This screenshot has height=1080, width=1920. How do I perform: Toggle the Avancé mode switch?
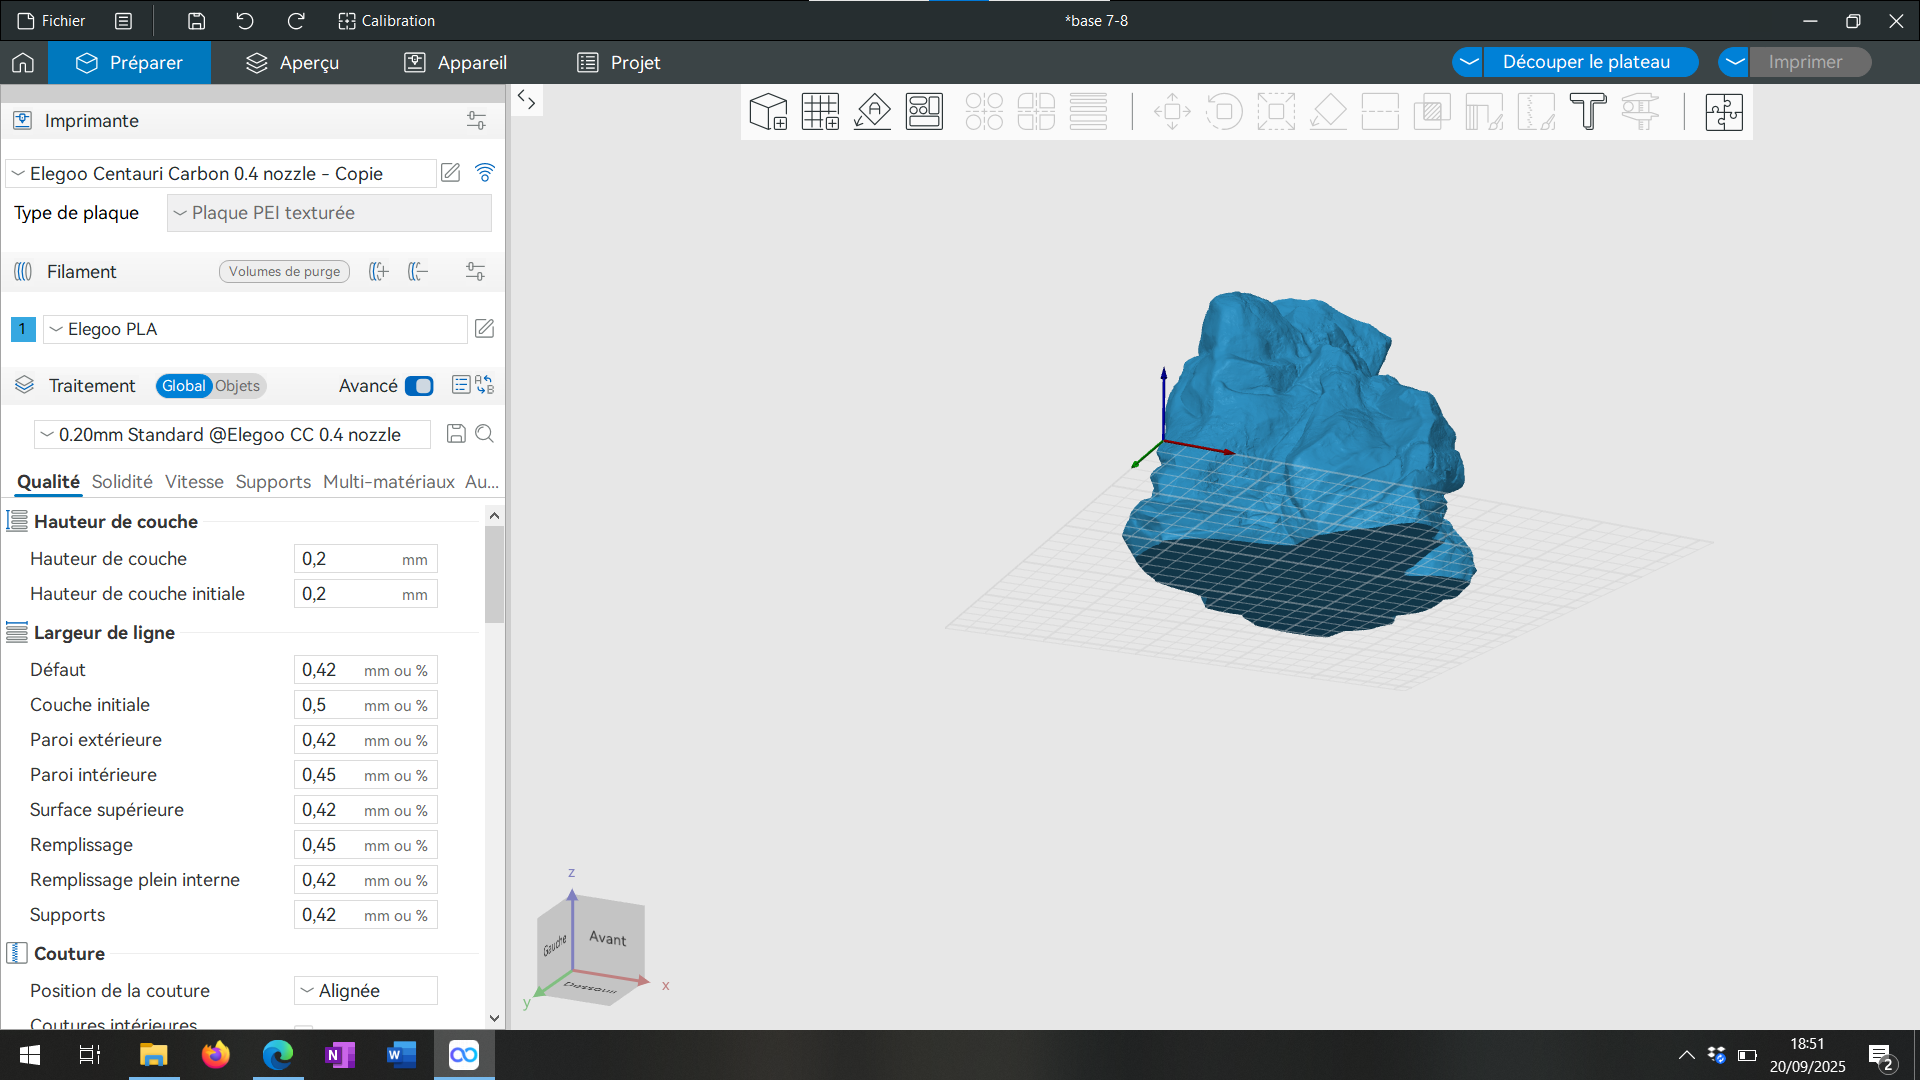tap(419, 386)
